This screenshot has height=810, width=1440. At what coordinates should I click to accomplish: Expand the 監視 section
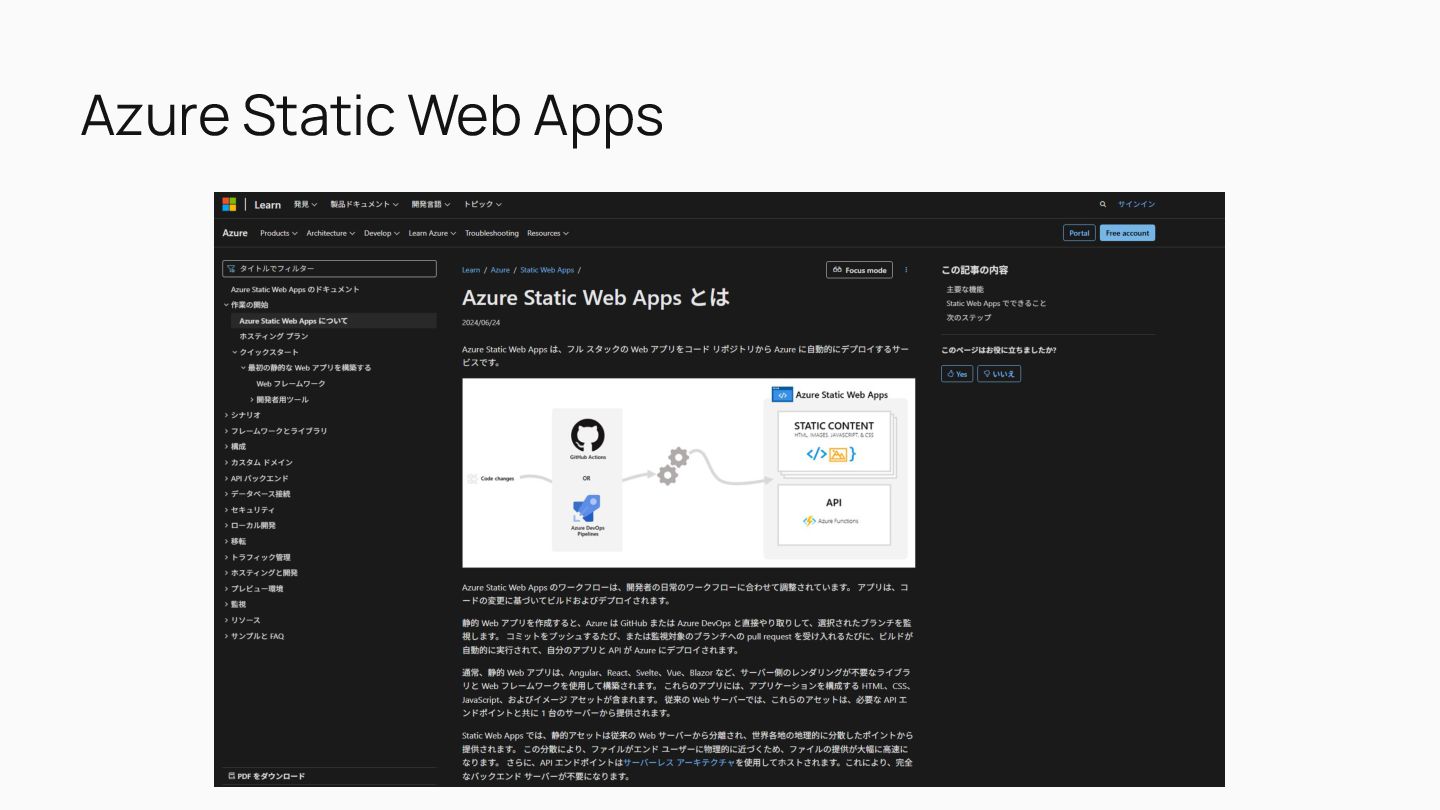[x=234, y=604]
